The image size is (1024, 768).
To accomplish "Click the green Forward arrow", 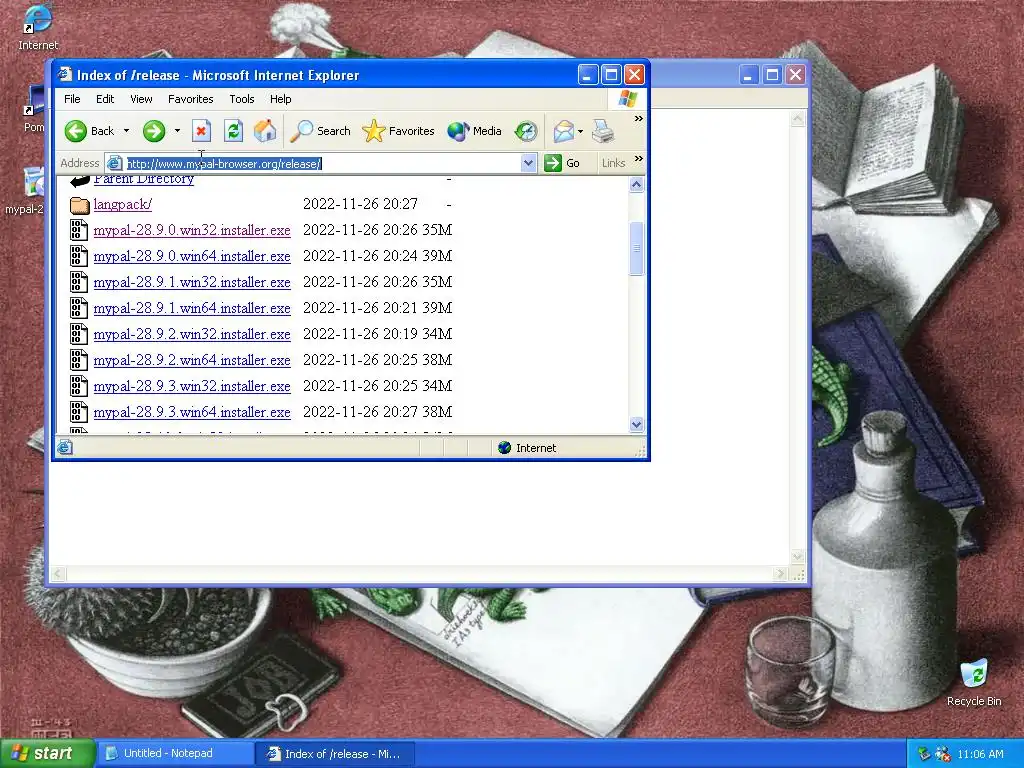I will pos(154,131).
